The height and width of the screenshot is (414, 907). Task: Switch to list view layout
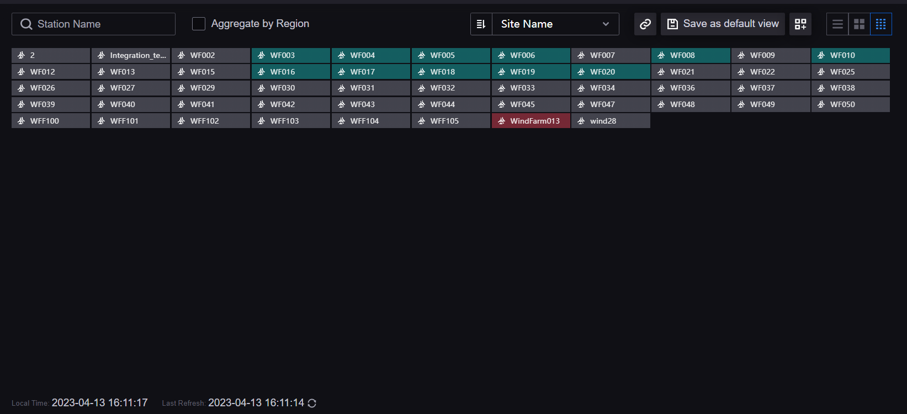838,24
